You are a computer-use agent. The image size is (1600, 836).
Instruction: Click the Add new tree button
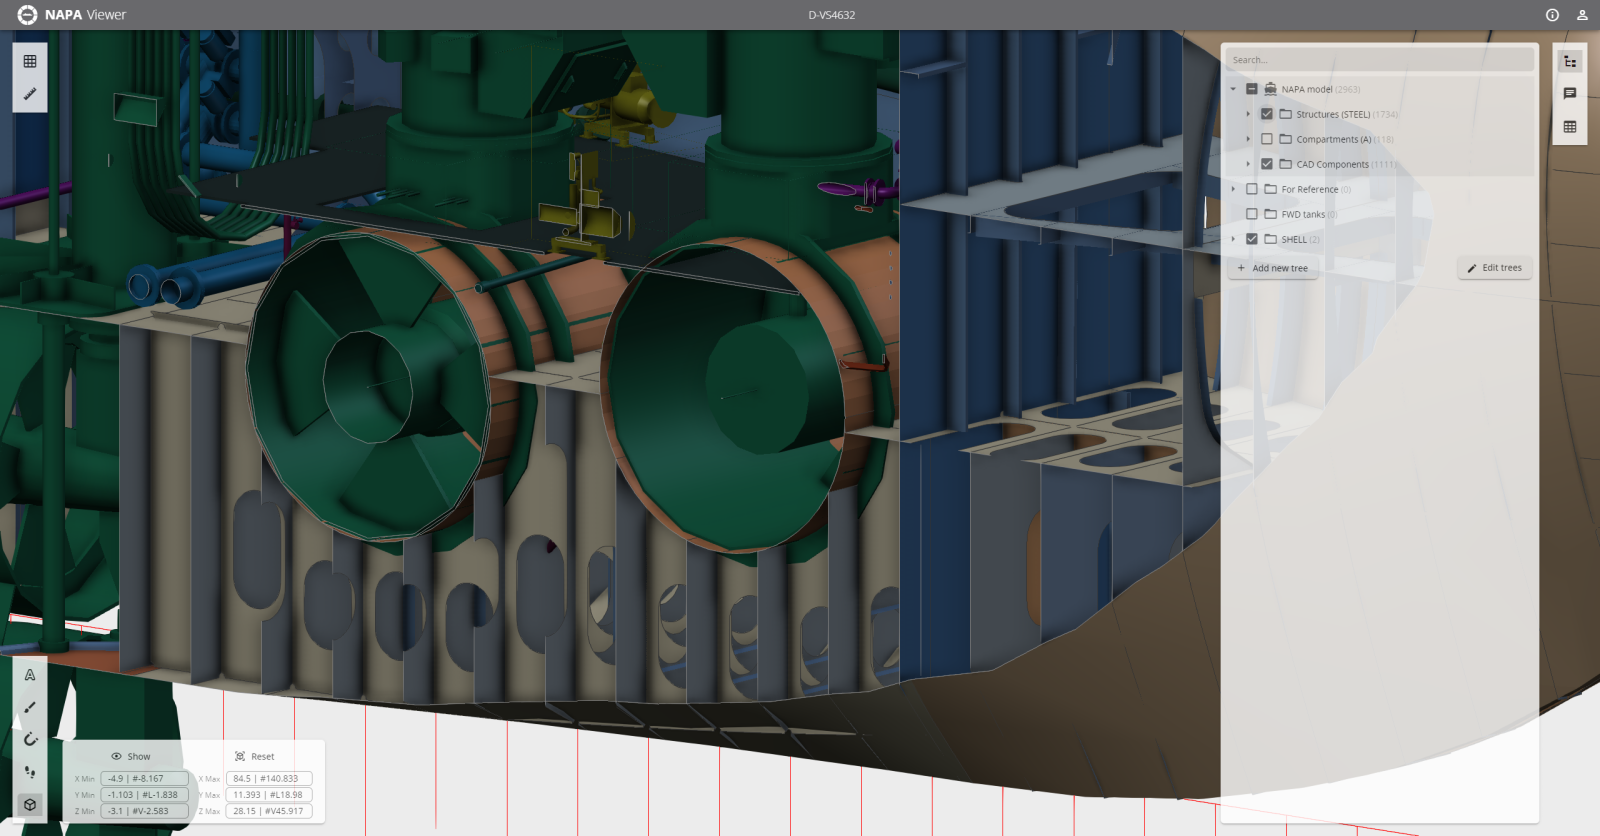[x=1272, y=268]
